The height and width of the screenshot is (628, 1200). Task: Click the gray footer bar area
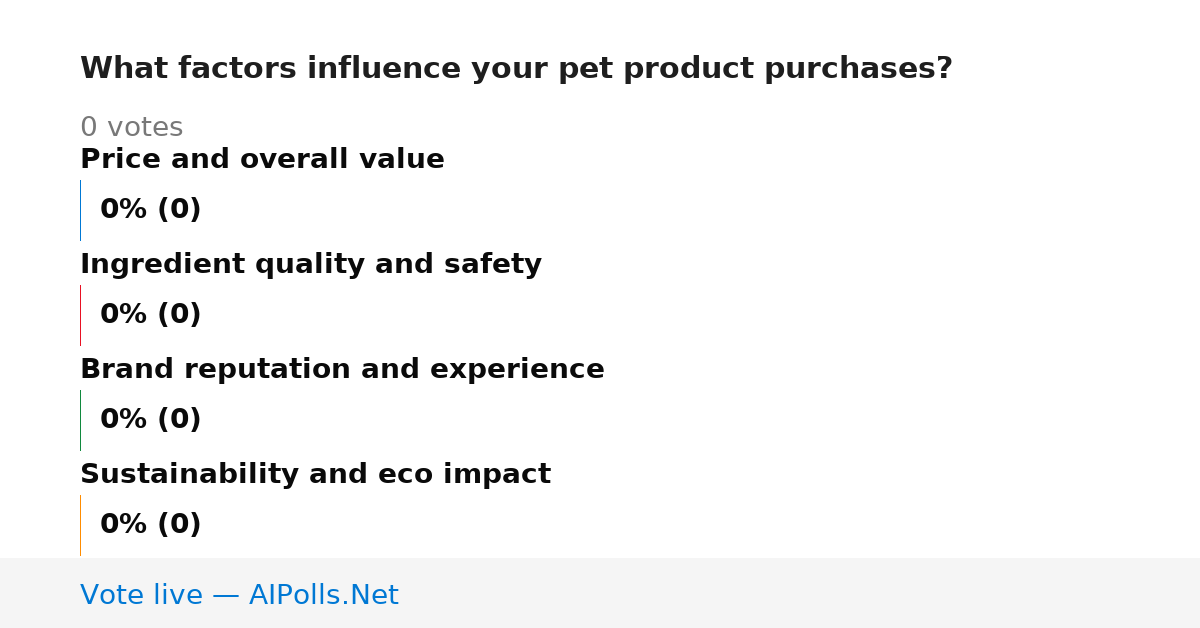coord(600,593)
